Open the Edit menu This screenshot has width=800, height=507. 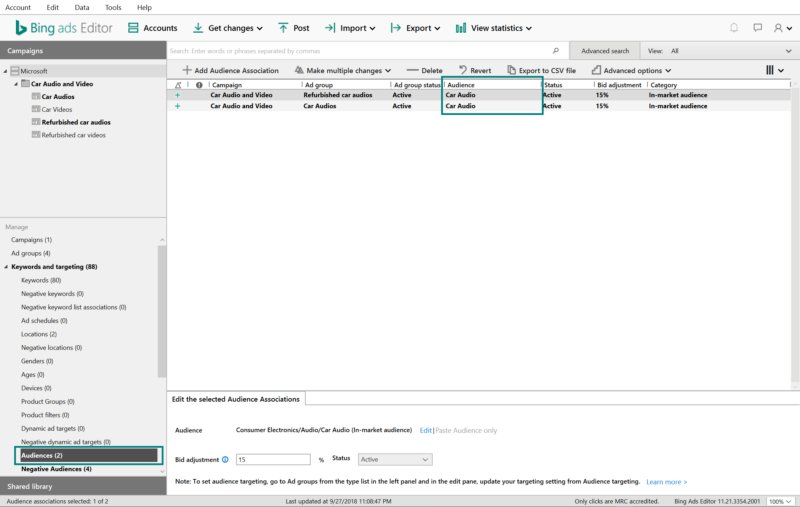coord(53,7)
